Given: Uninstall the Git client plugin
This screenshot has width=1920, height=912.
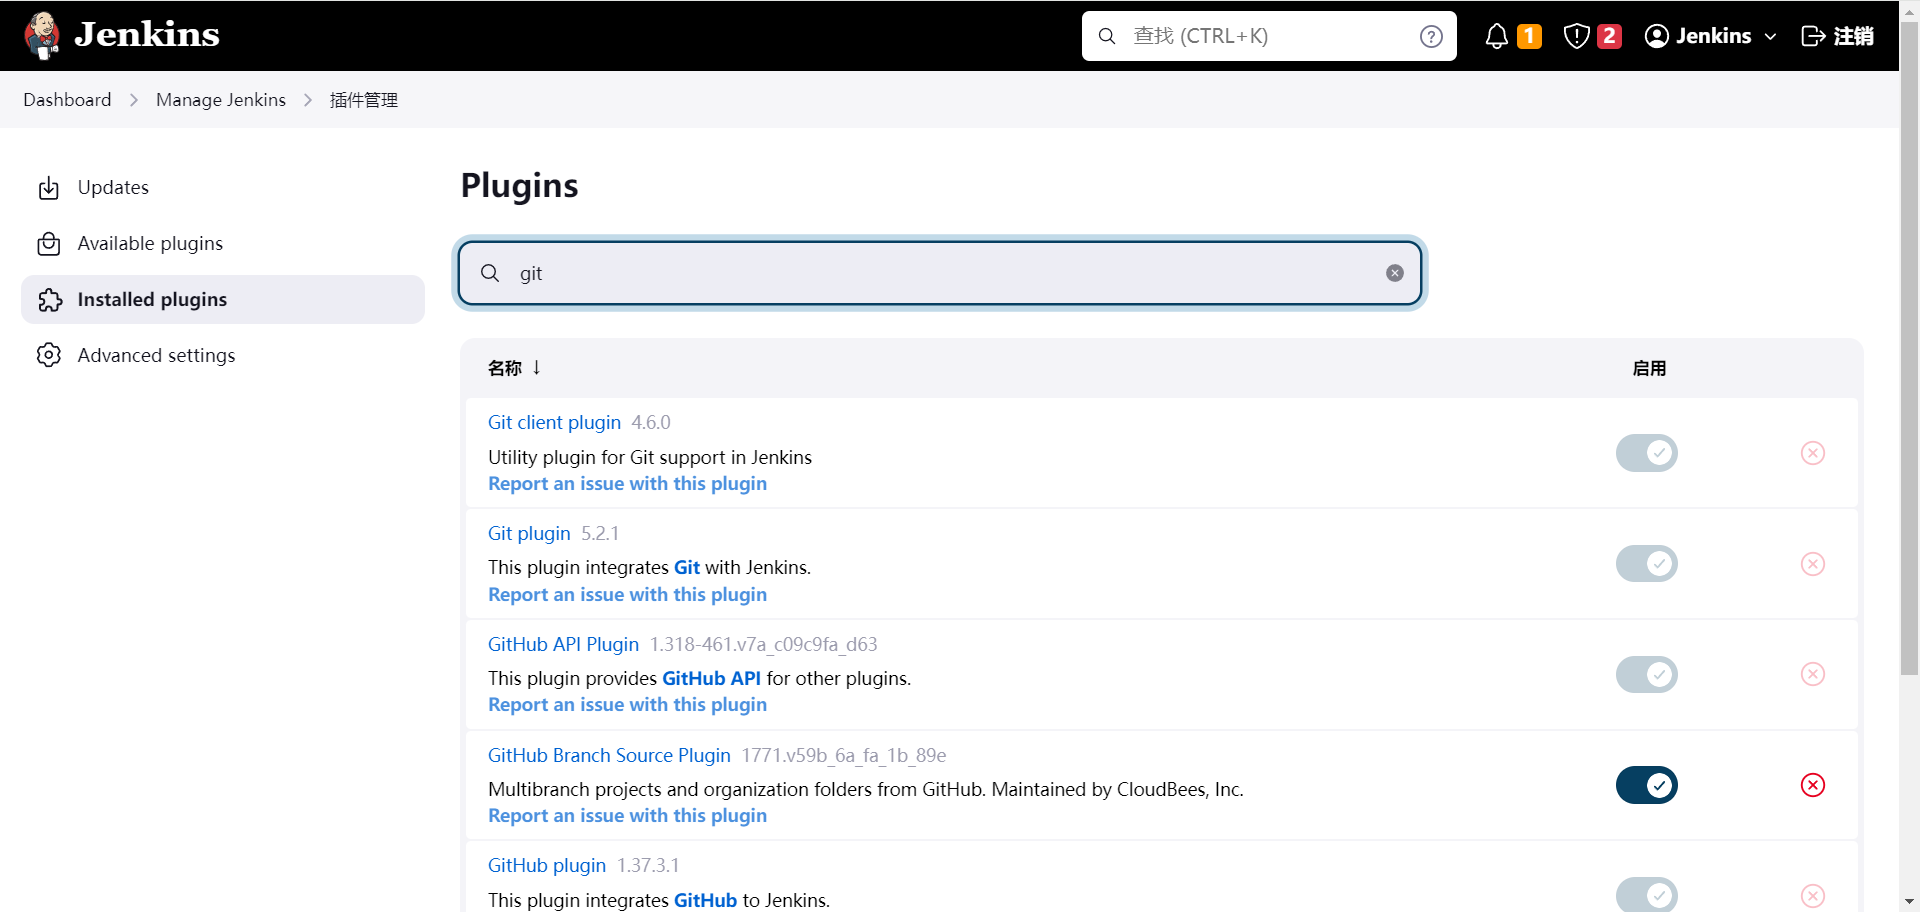Looking at the screenshot, I should click(x=1812, y=453).
